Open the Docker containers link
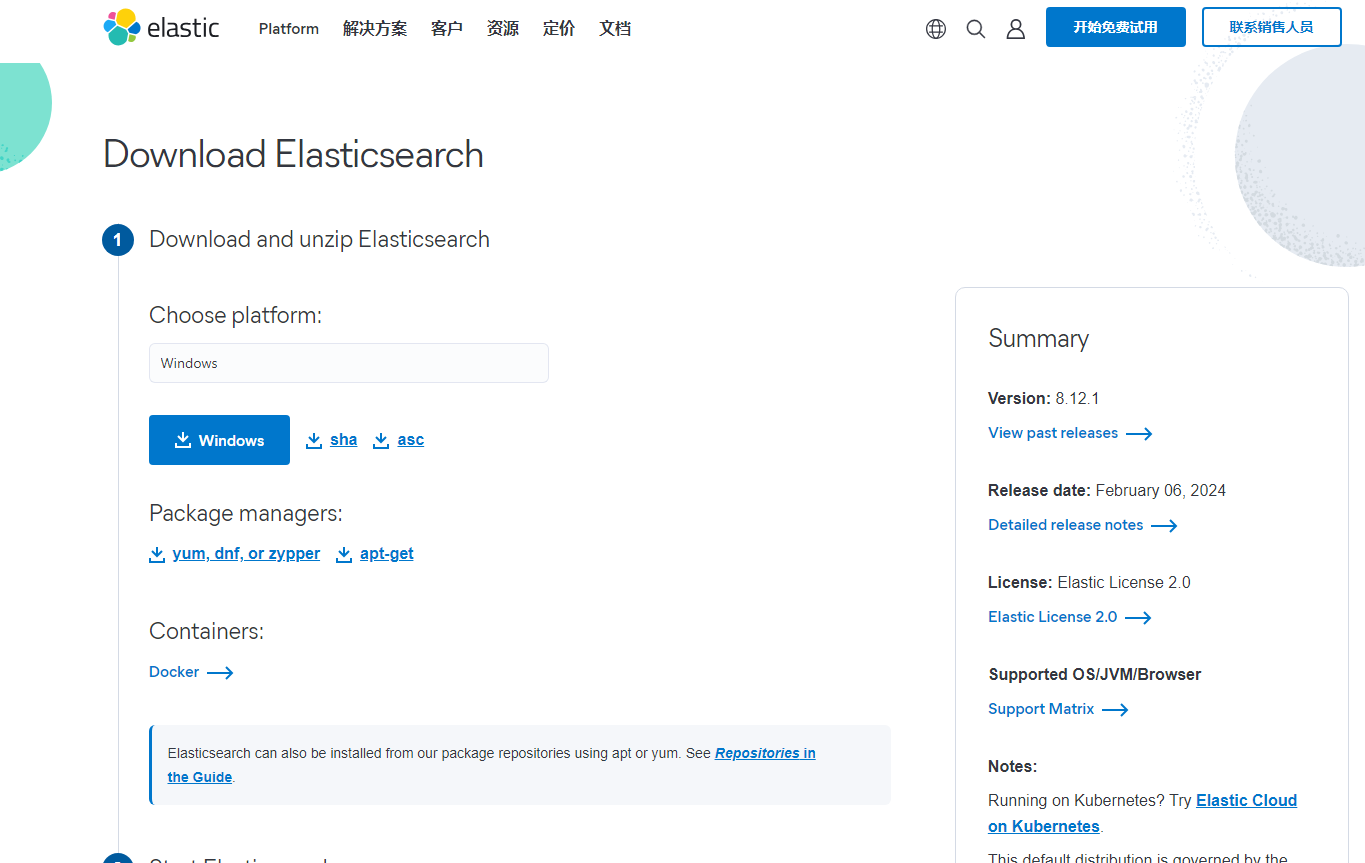The width and height of the screenshot is (1365, 863). [x=174, y=672]
